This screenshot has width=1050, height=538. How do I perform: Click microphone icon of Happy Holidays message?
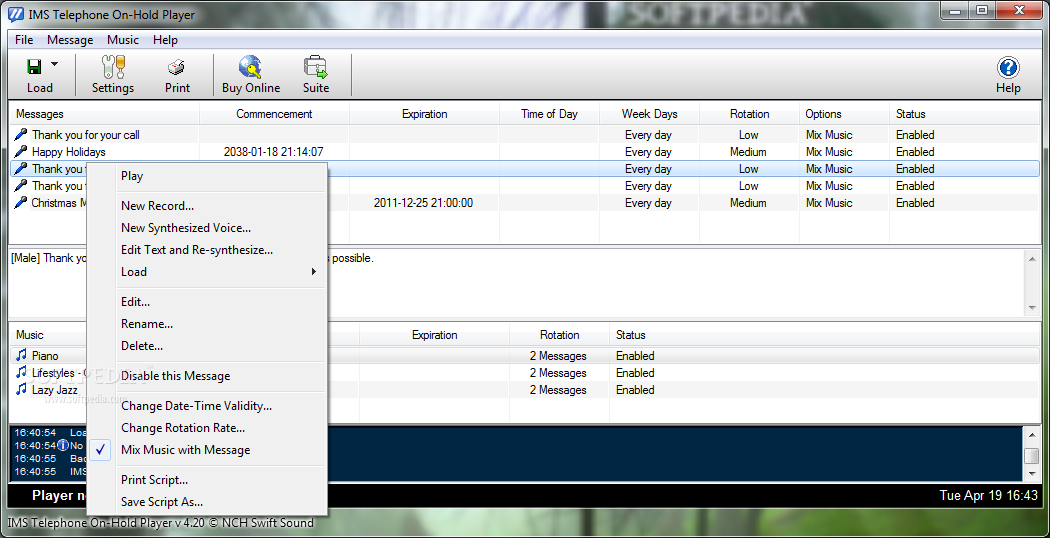point(21,152)
